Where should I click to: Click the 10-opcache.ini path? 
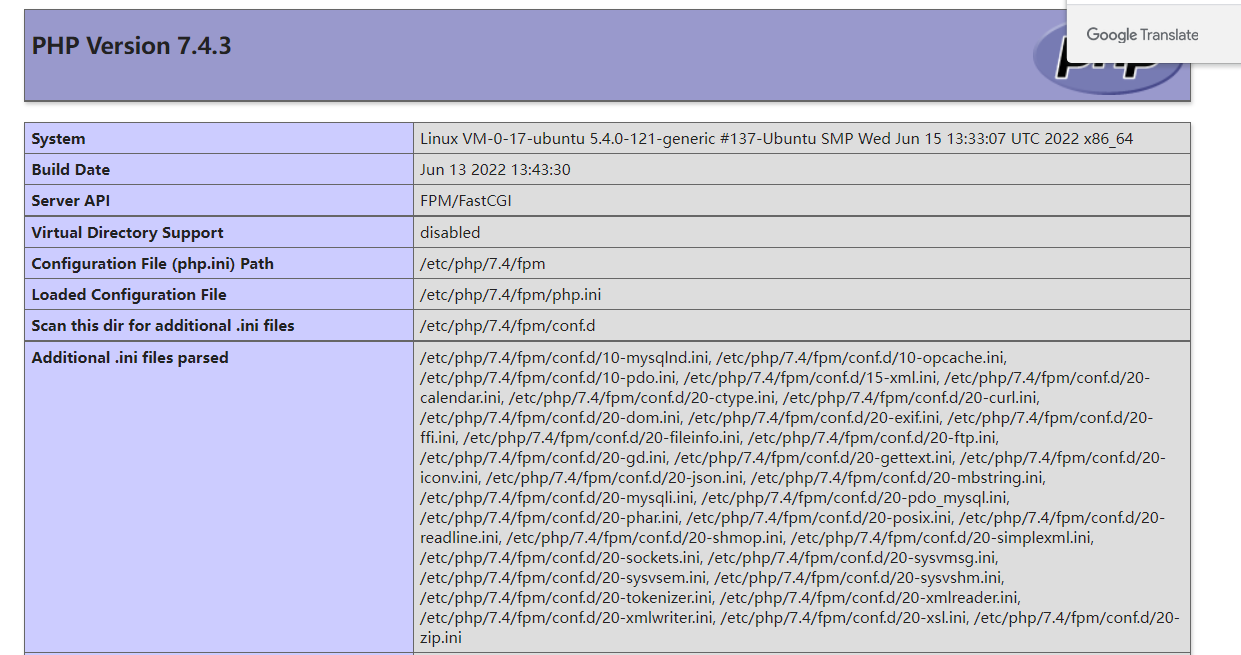click(x=861, y=358)
